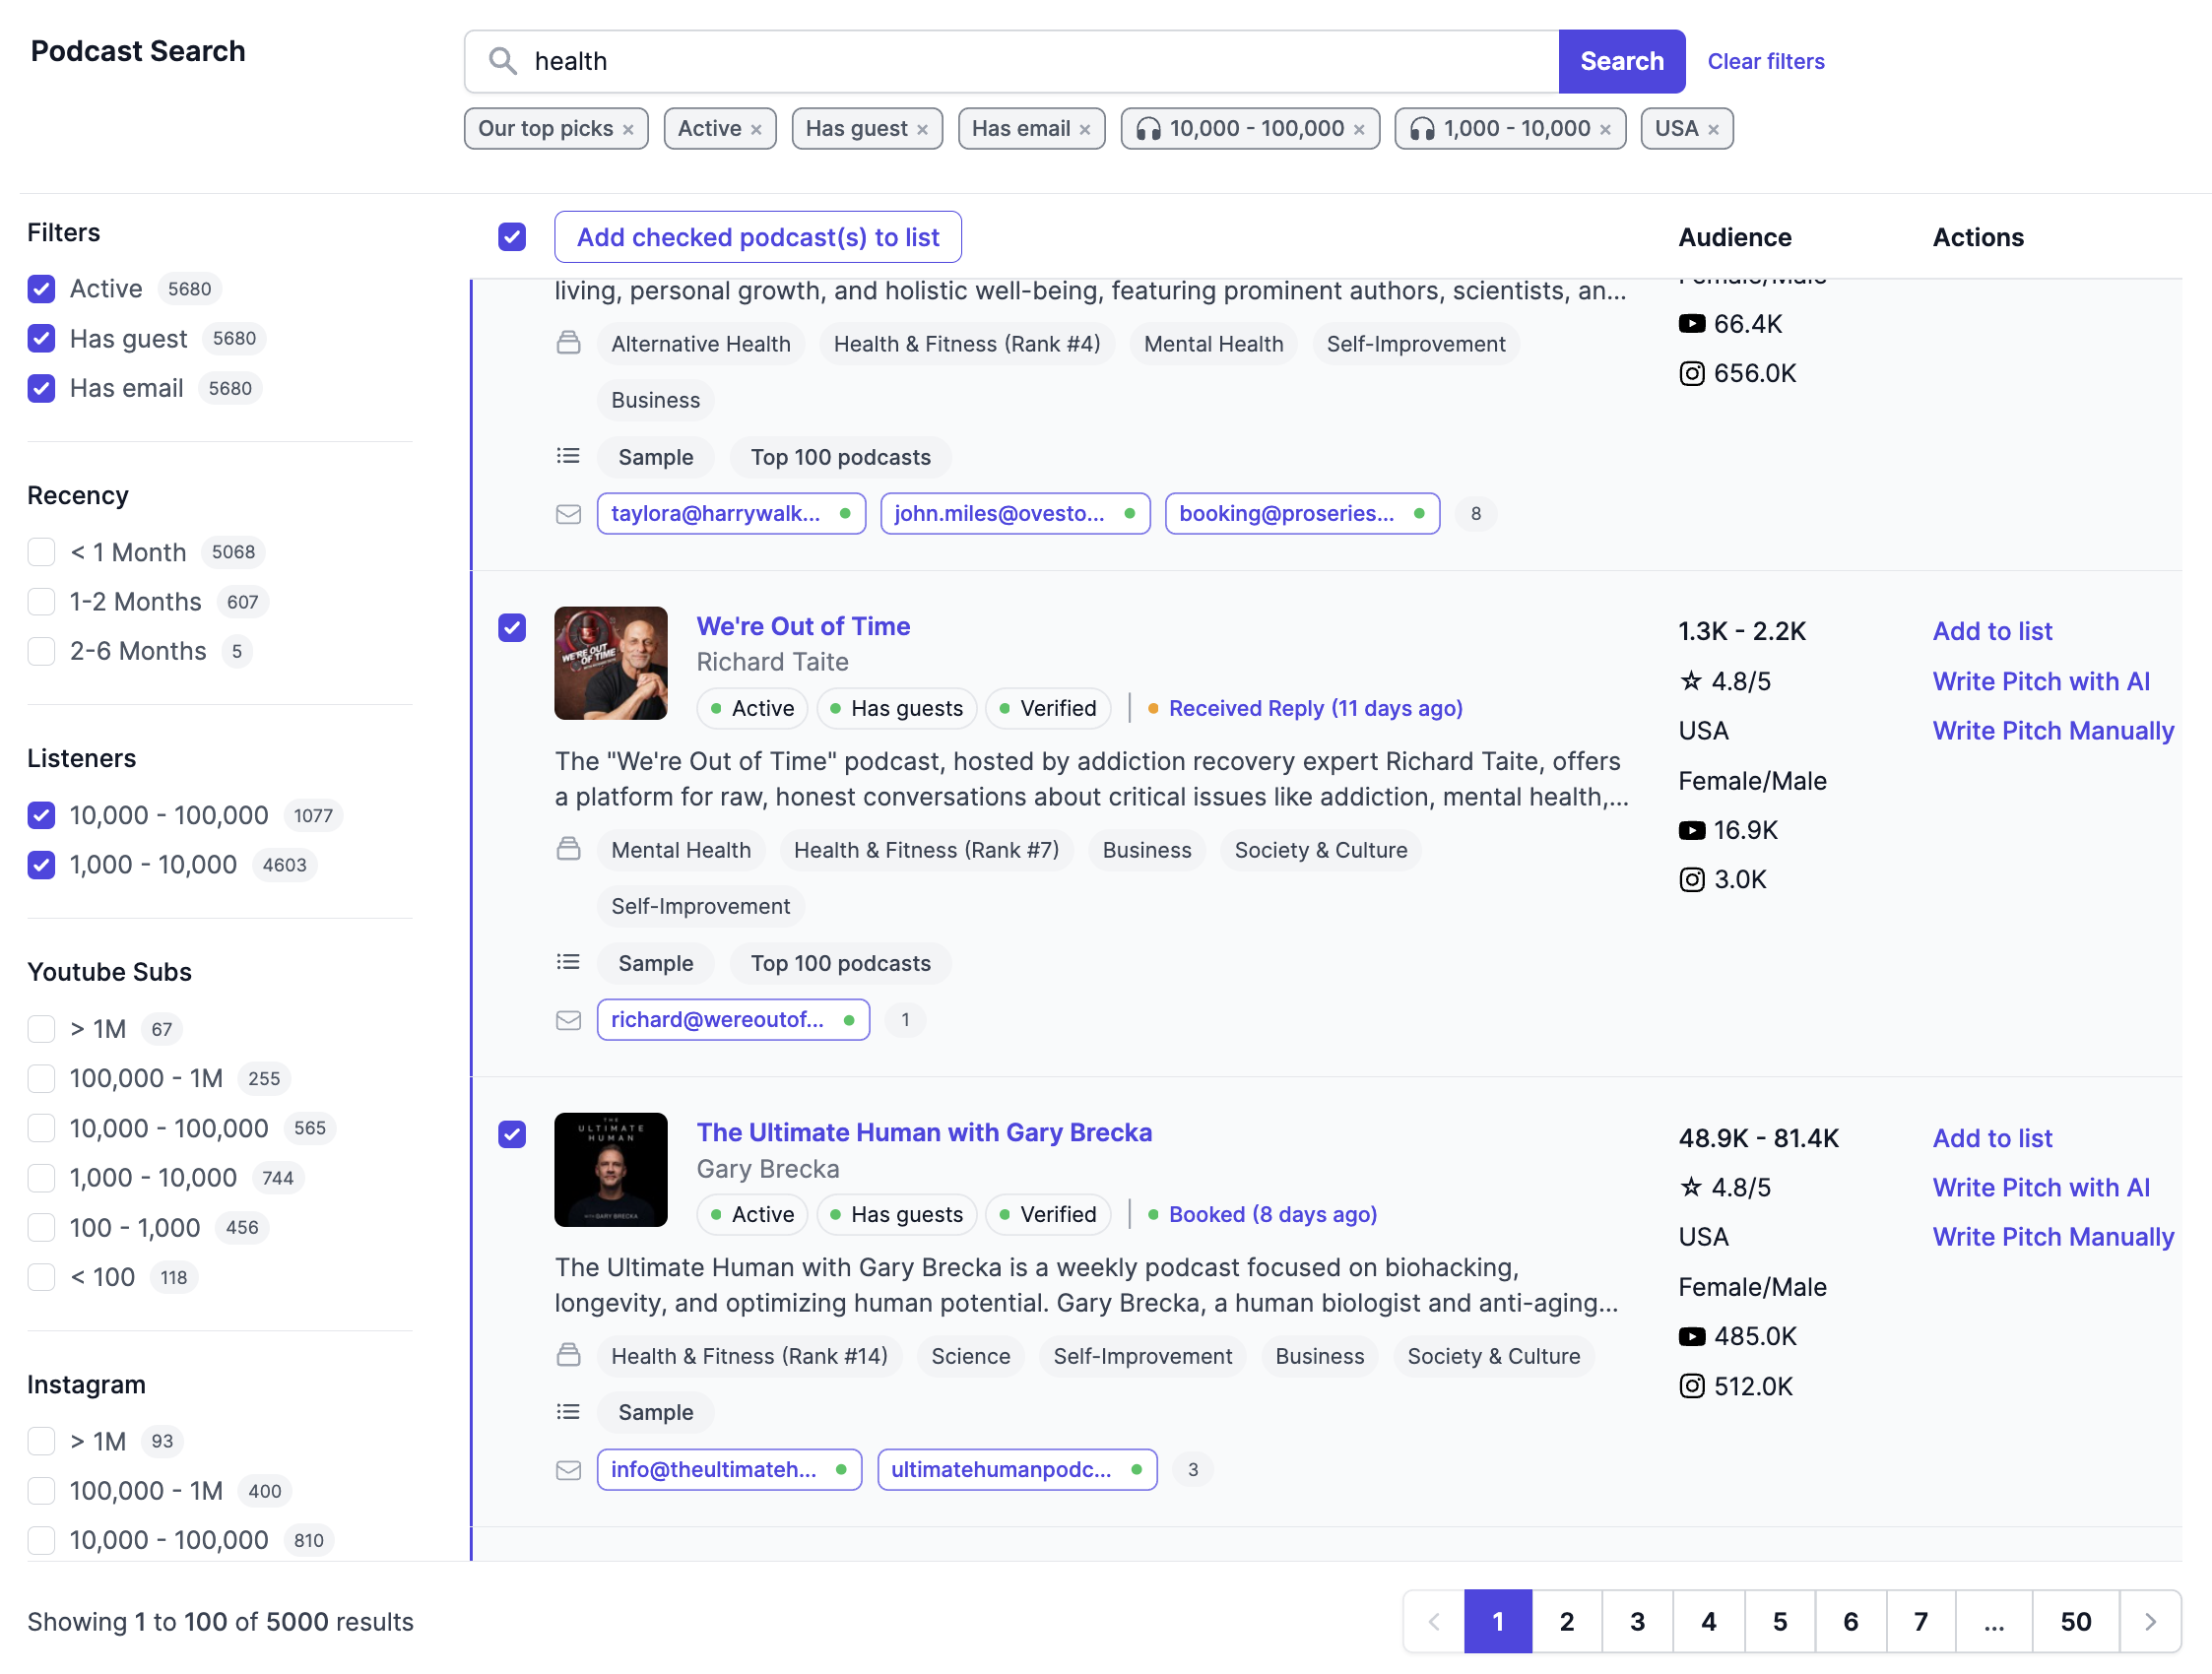Open The Ultimate Human cover thumbnail

click(611, 1170)
